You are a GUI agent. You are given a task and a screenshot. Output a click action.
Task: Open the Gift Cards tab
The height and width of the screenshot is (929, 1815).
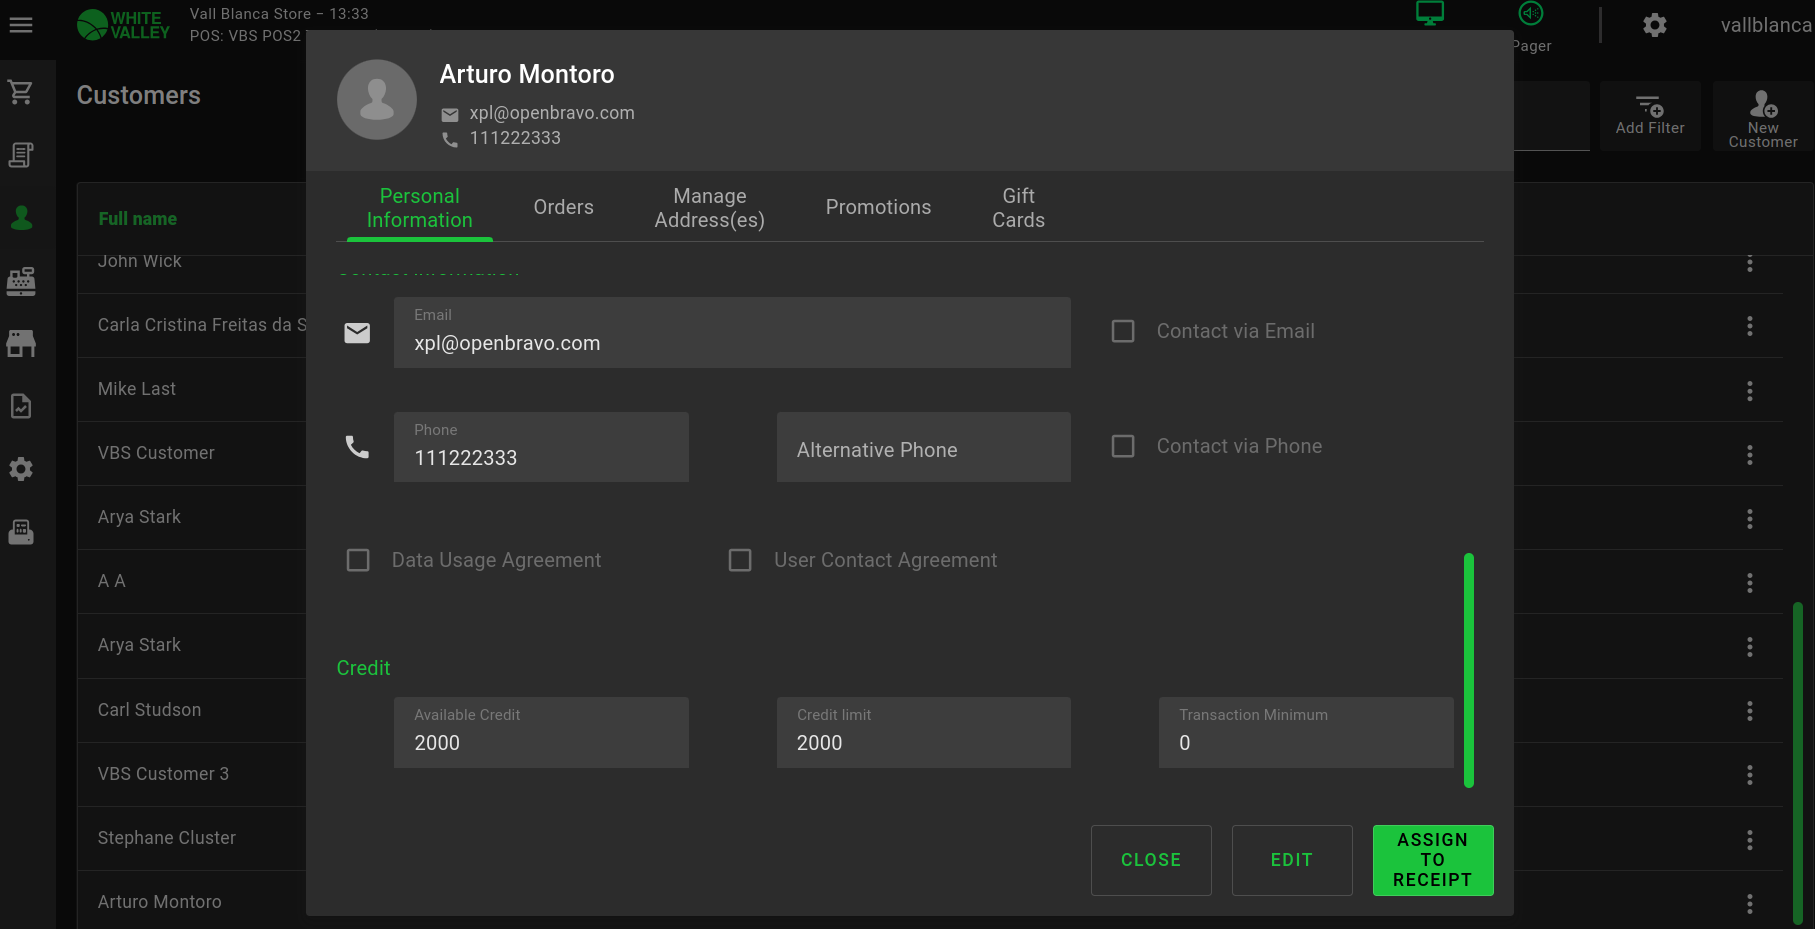(x=1018, y=208)
